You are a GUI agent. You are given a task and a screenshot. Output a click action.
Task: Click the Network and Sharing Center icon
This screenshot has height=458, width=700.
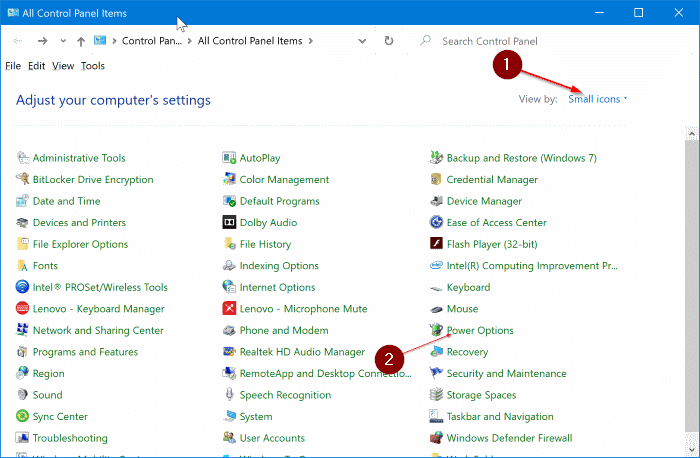22,330
